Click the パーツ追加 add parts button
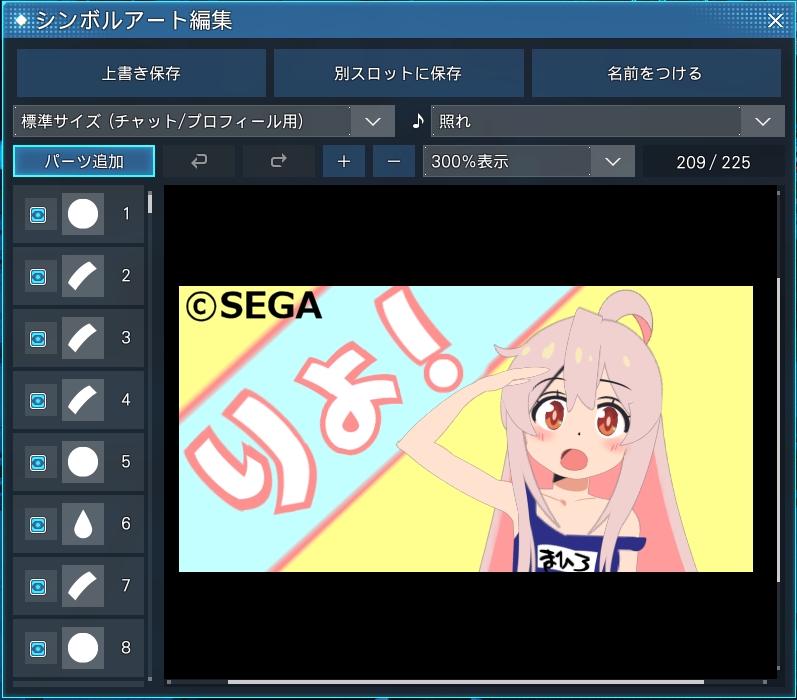The width and height of the screenshot is (797, 700). tap(84, 161)
